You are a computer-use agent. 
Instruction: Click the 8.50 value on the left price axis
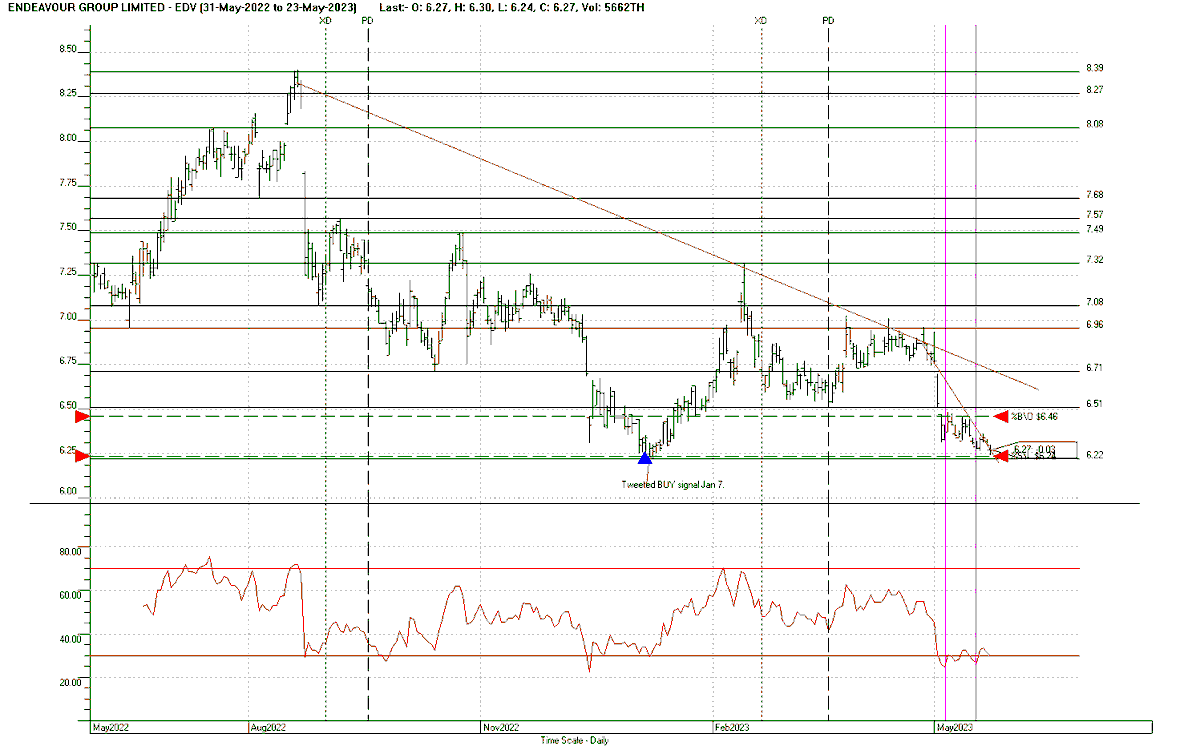click(67, 49)
